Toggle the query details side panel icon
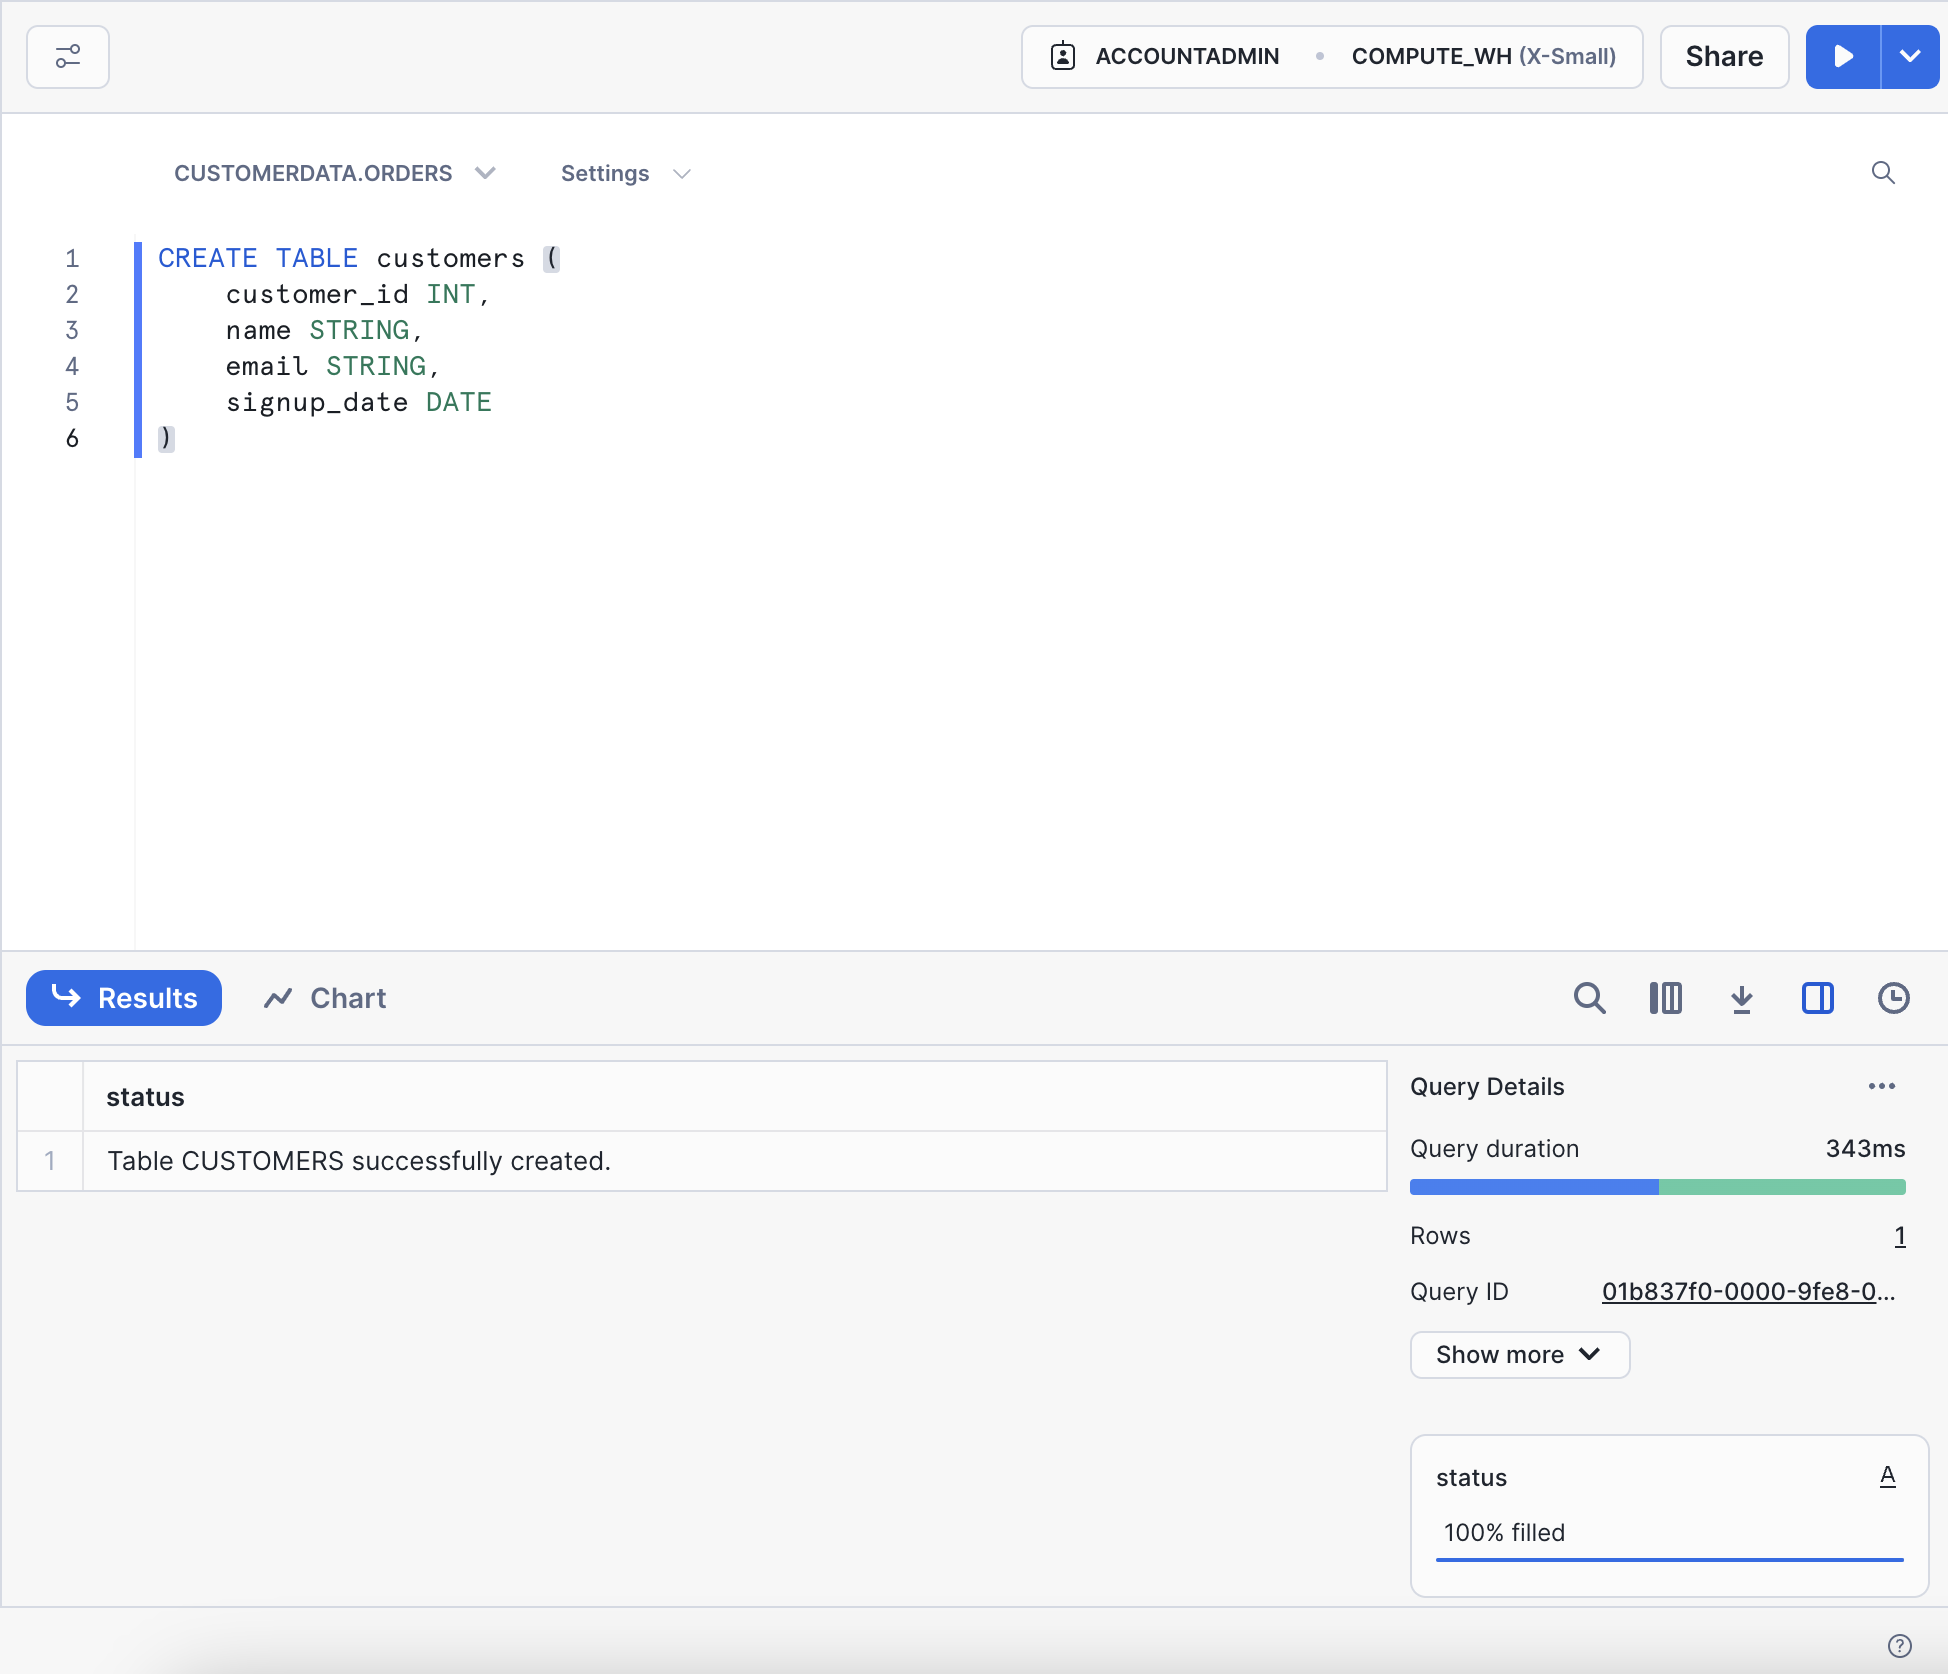1948x1674 pixels. click(x=1818, y=998)
